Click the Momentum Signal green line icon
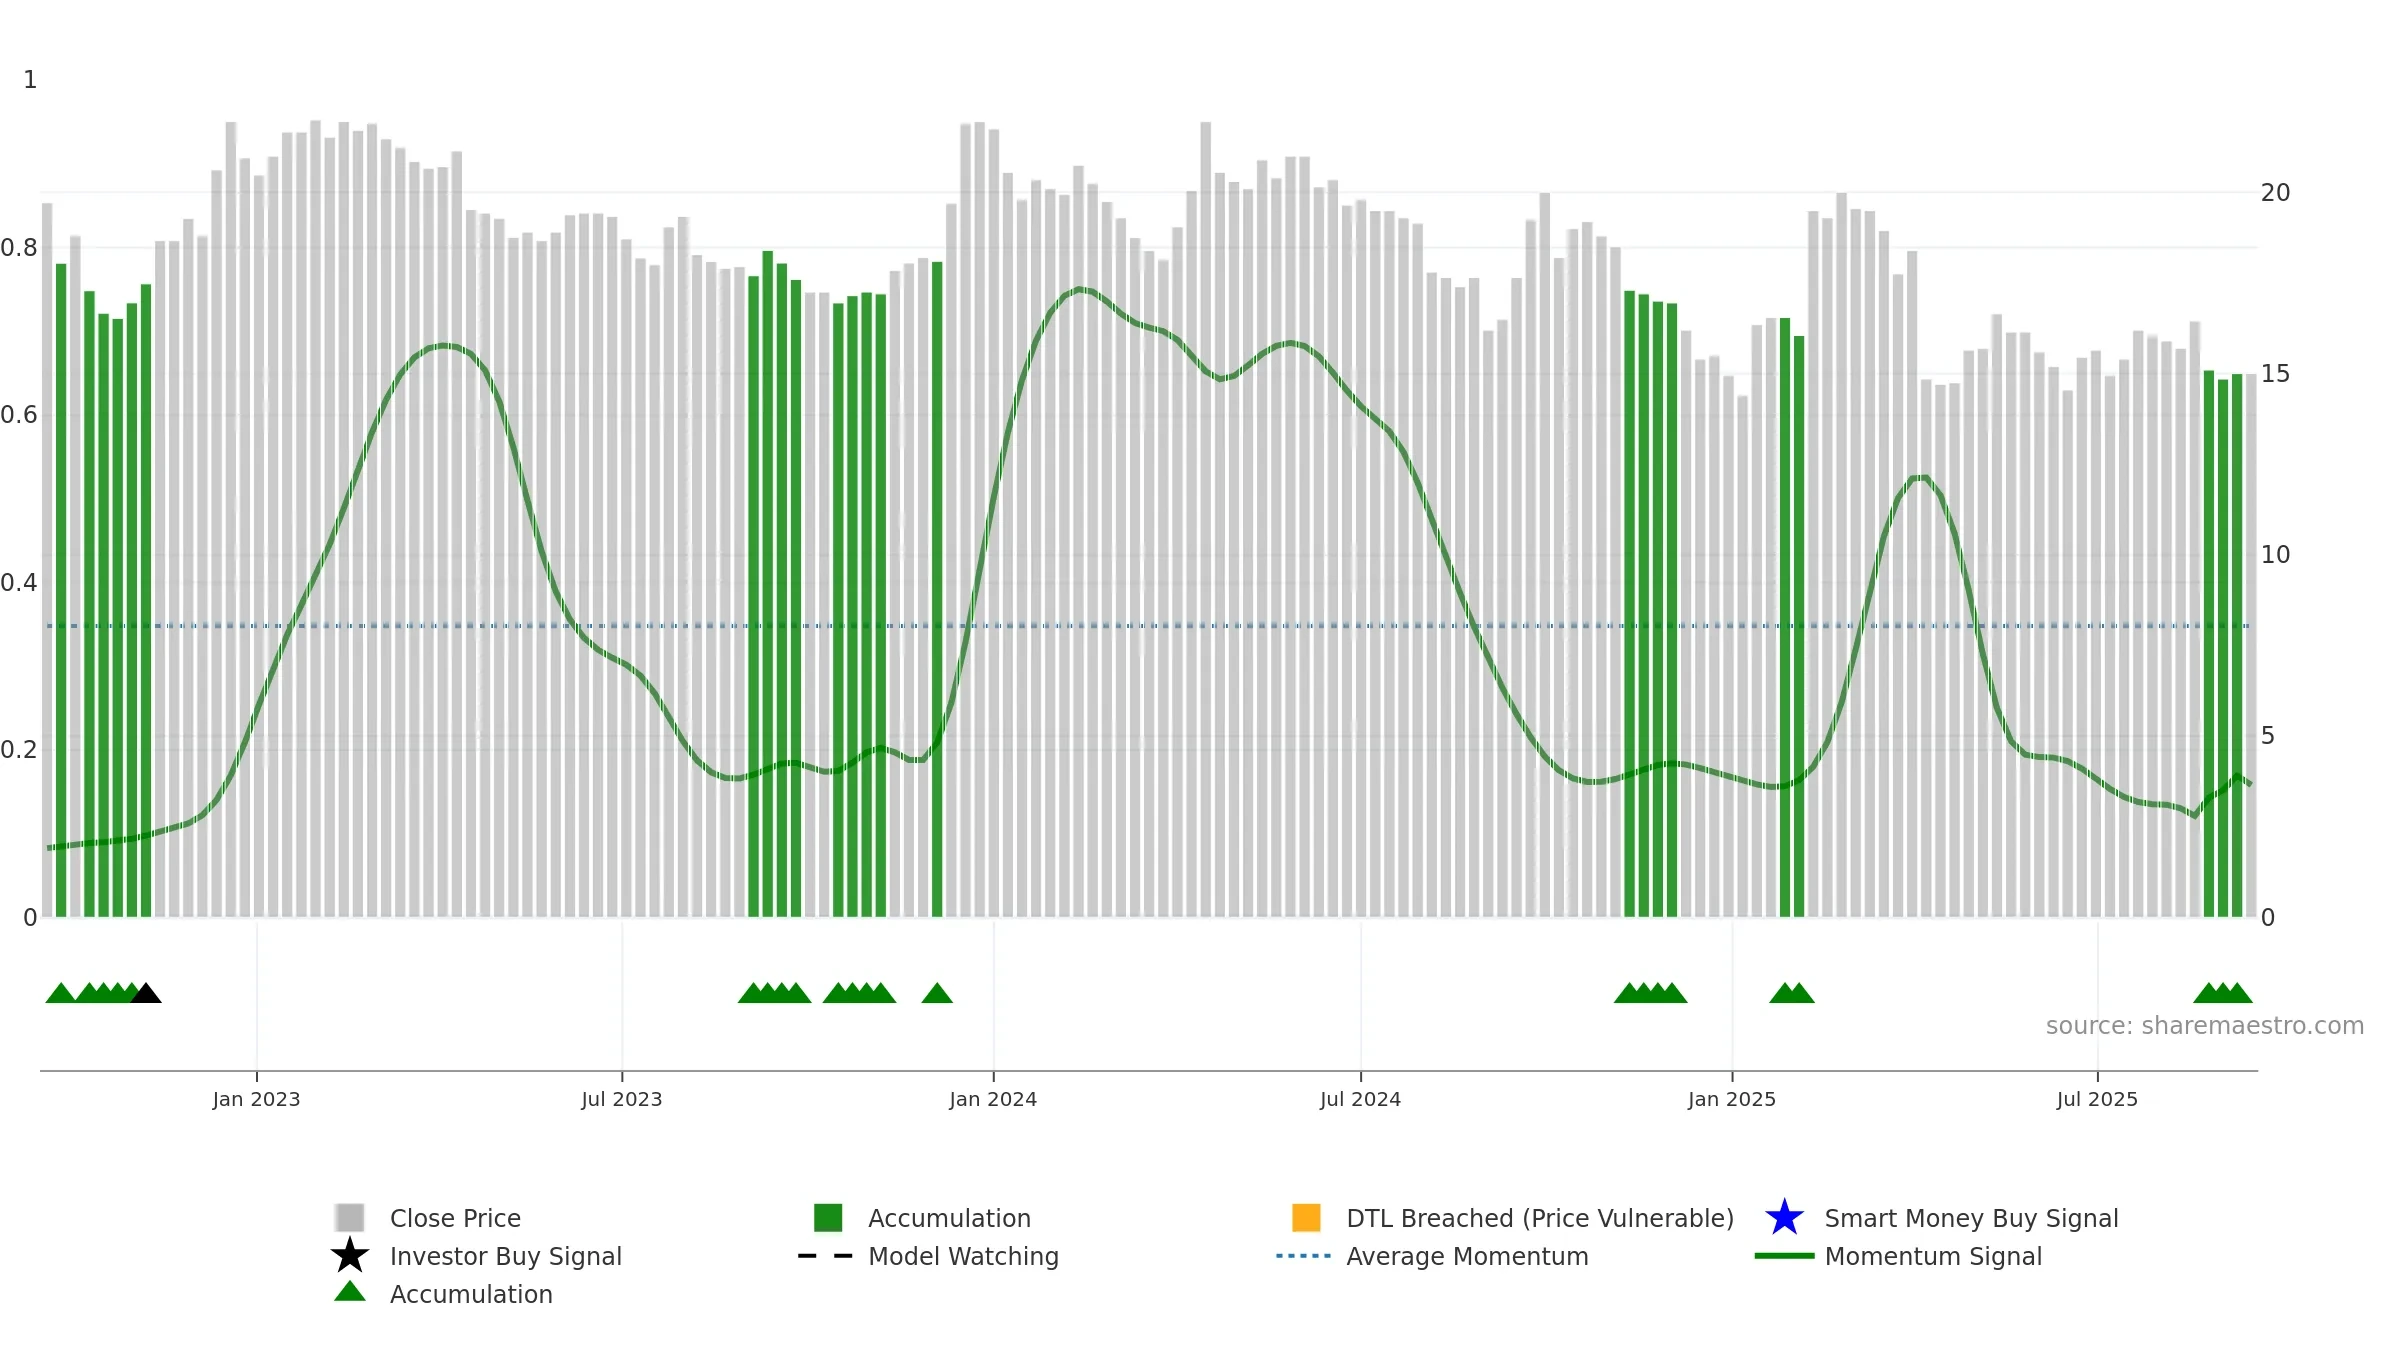Image resolution: width=2400 pixels, height=1350 pixels. point(1784,1256)
